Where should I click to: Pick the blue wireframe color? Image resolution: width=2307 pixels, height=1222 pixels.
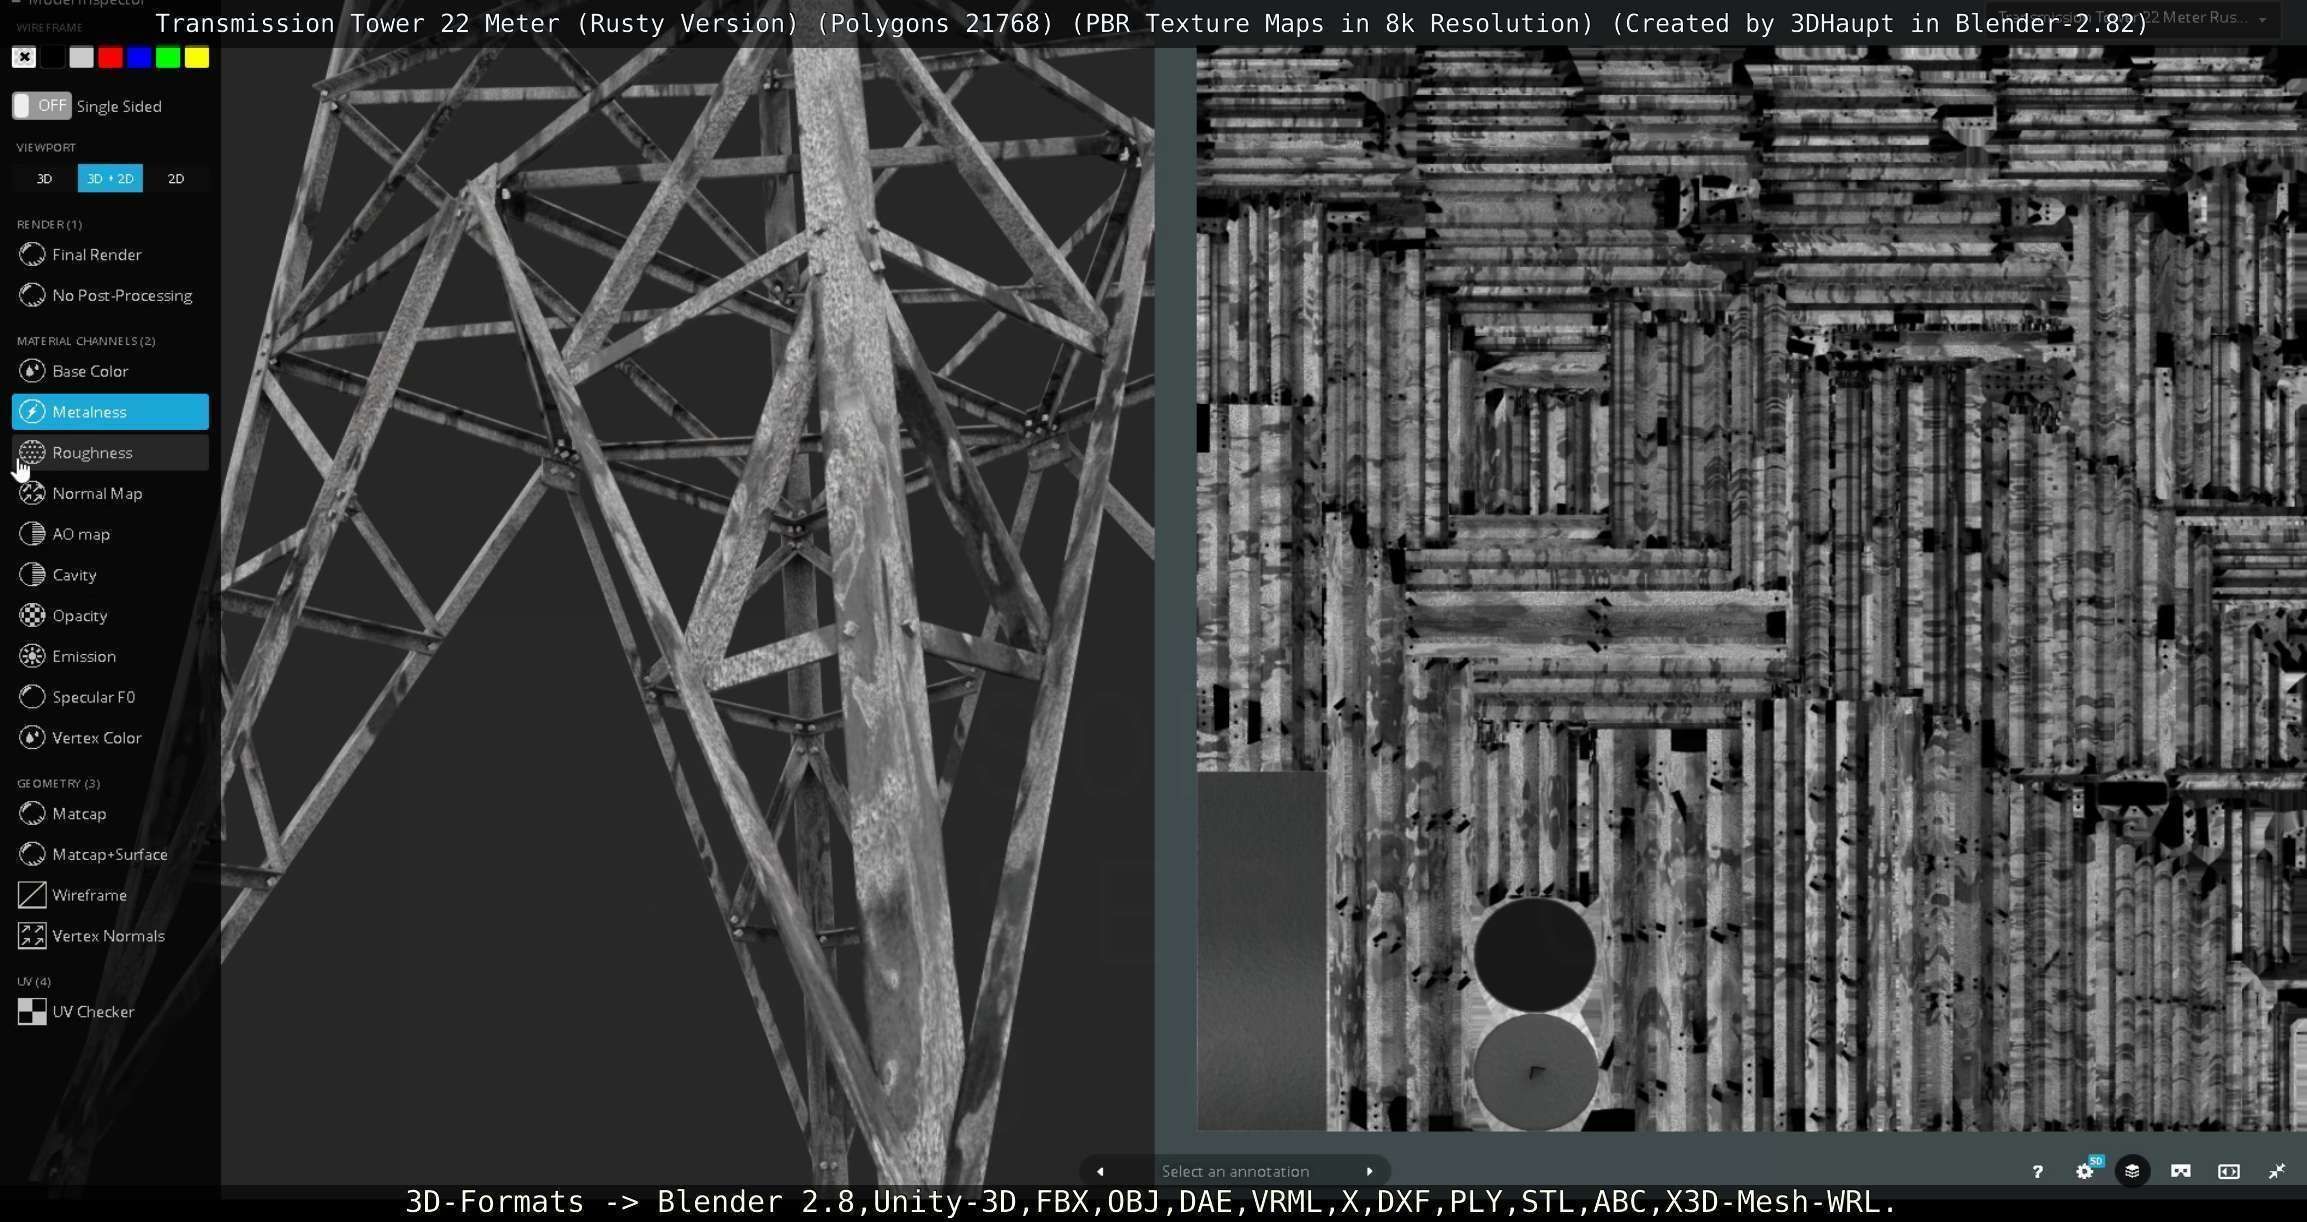coord(139,58)
